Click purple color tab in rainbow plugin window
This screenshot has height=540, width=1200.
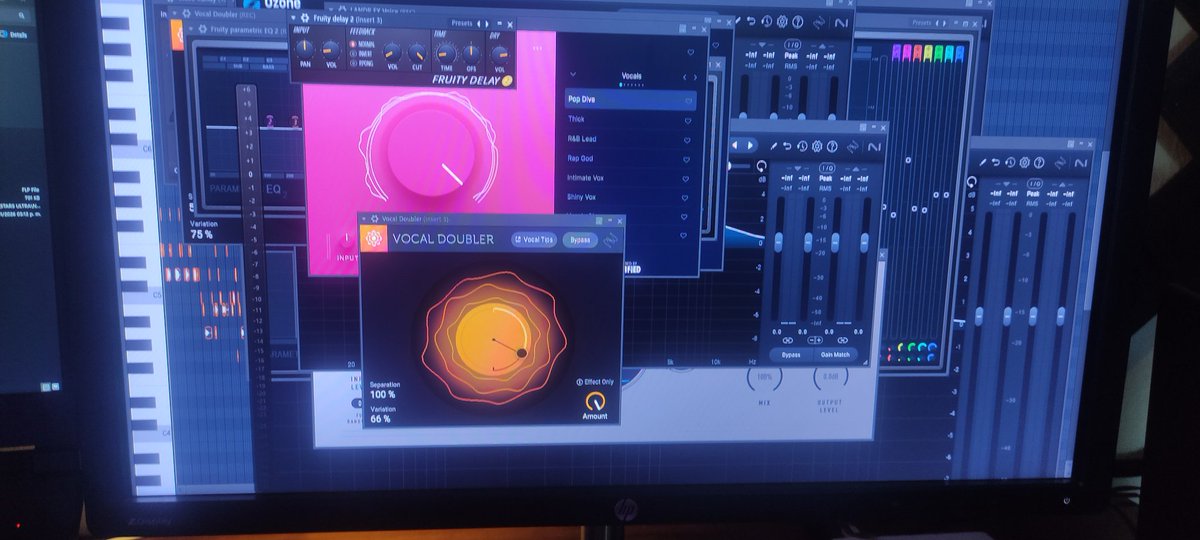point(897,52)
